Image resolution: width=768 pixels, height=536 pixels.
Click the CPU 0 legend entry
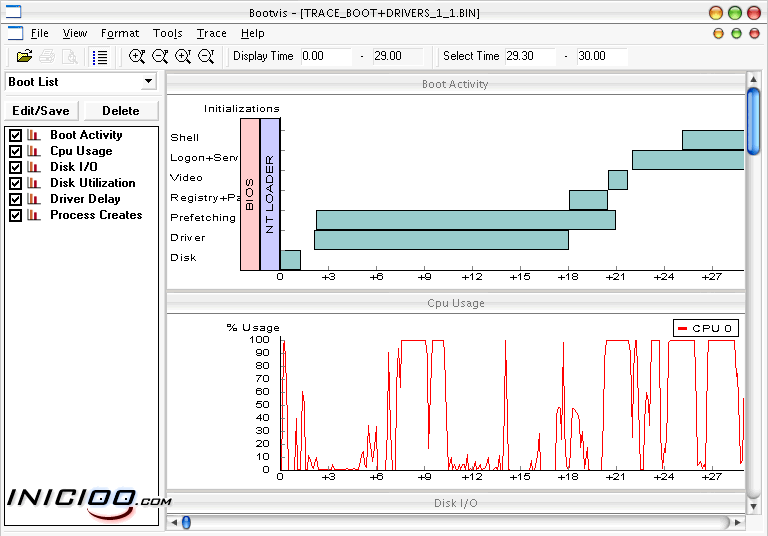pyautogui.click(x=706, y=328)
